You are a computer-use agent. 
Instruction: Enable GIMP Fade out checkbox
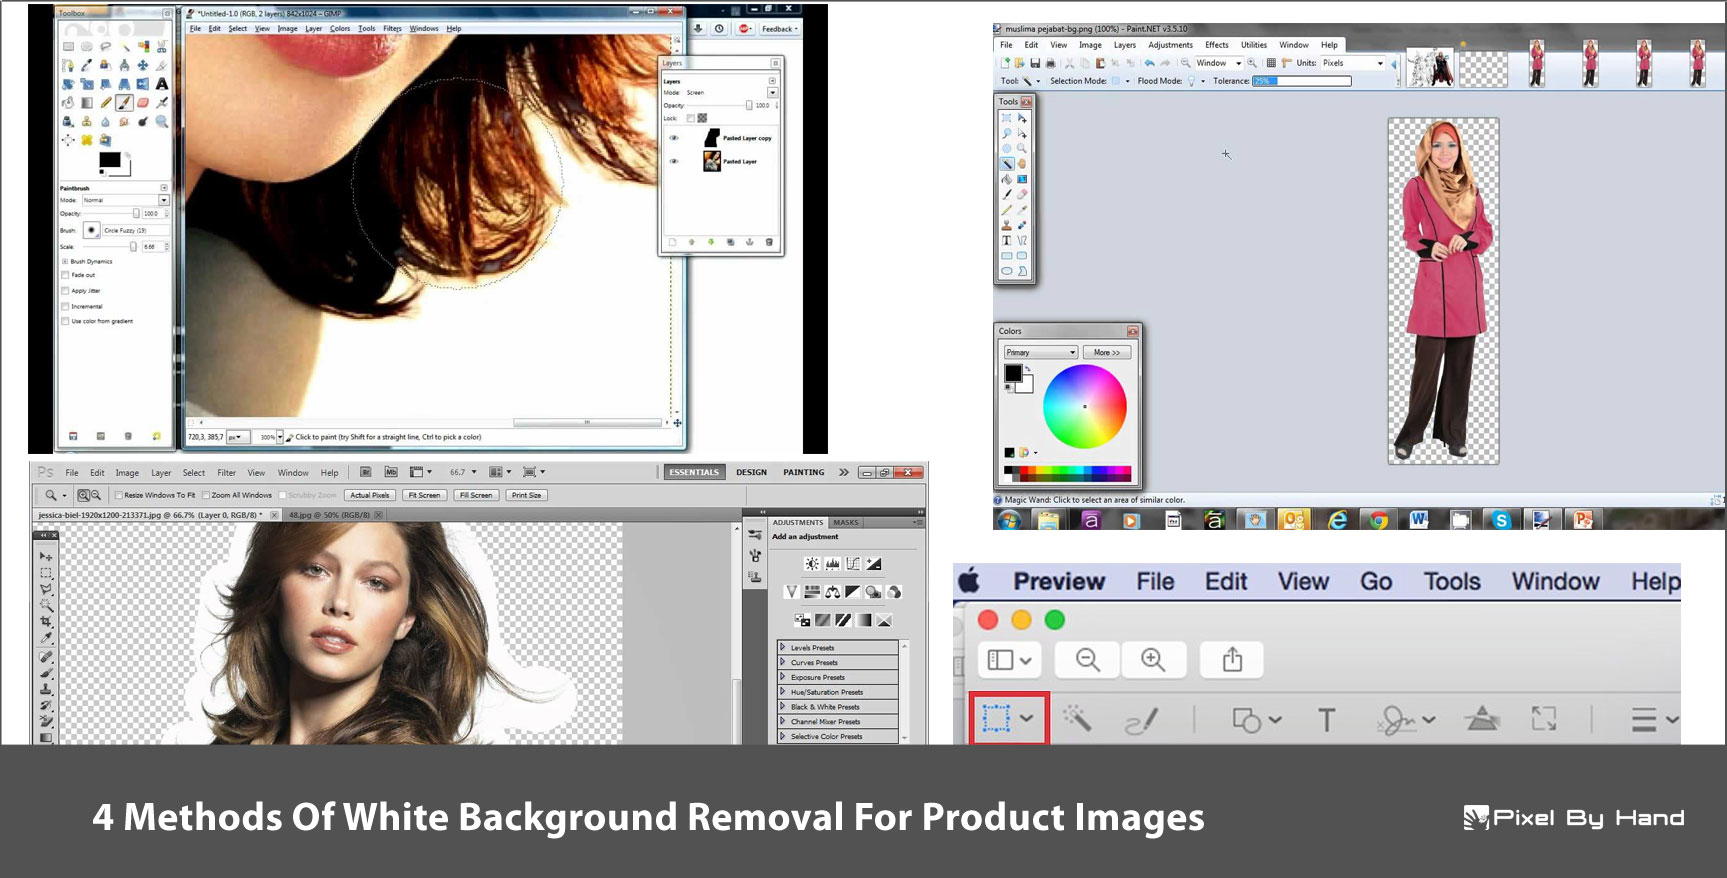tap(66, 275)
